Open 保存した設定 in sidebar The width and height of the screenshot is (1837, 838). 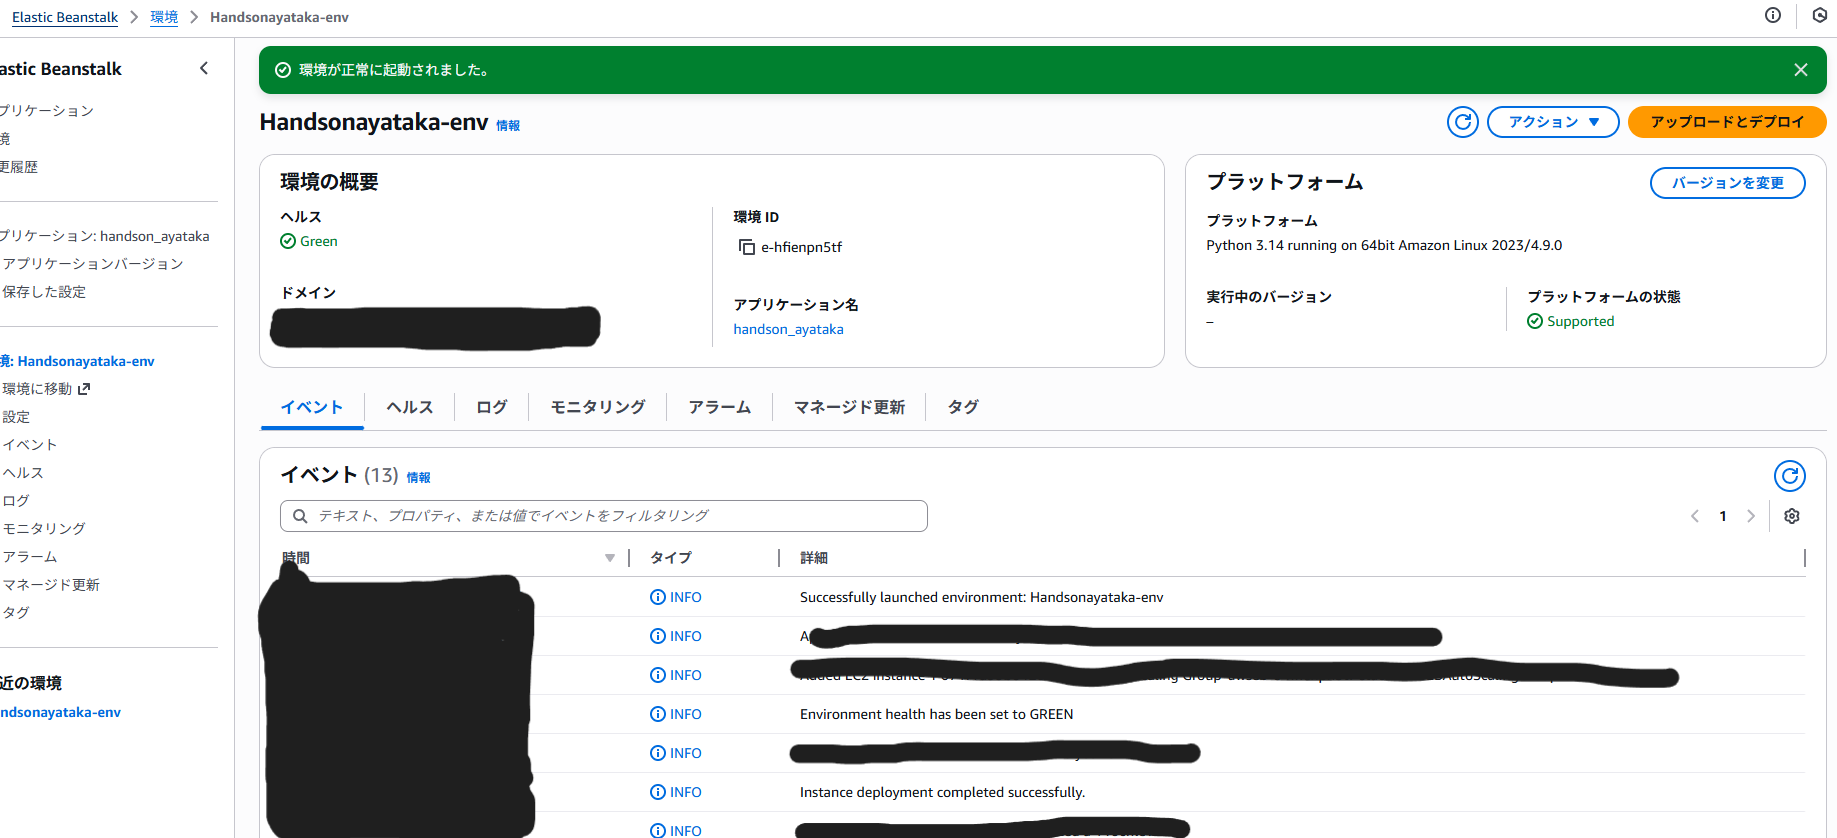[43, 292]
